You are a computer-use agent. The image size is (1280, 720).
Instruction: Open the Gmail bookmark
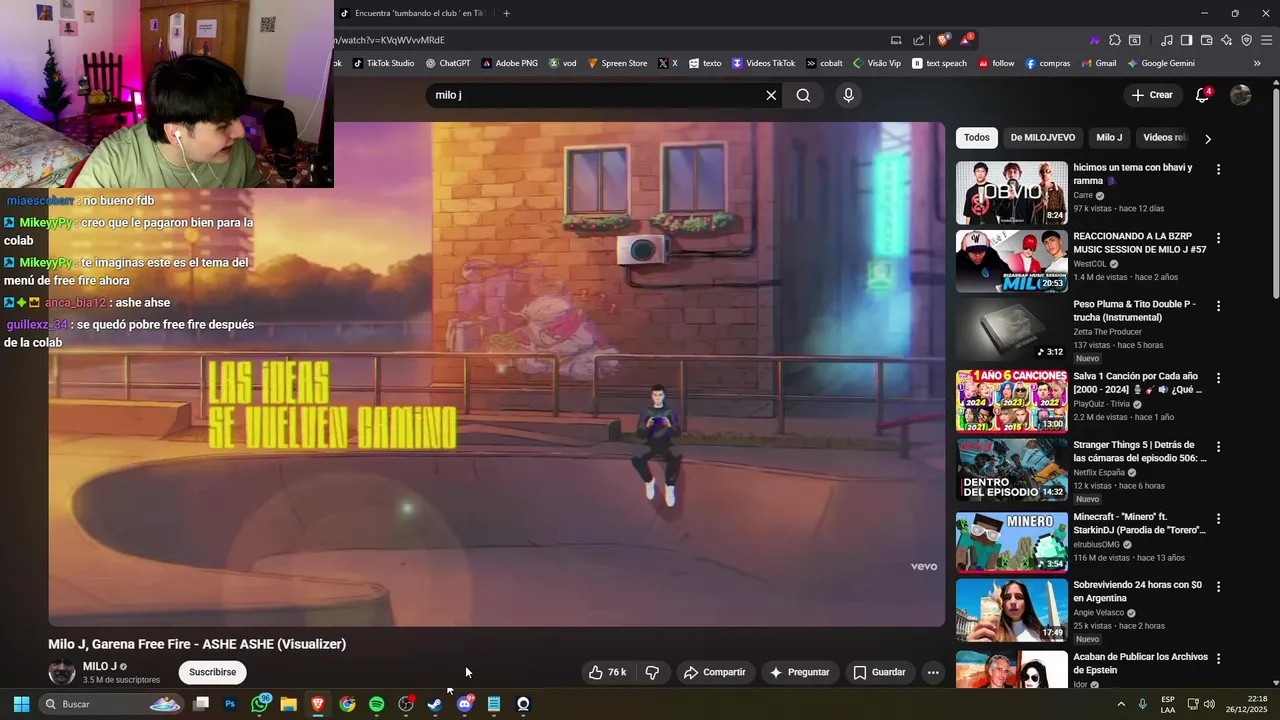pyautogui.click(x=1098, y=63)
